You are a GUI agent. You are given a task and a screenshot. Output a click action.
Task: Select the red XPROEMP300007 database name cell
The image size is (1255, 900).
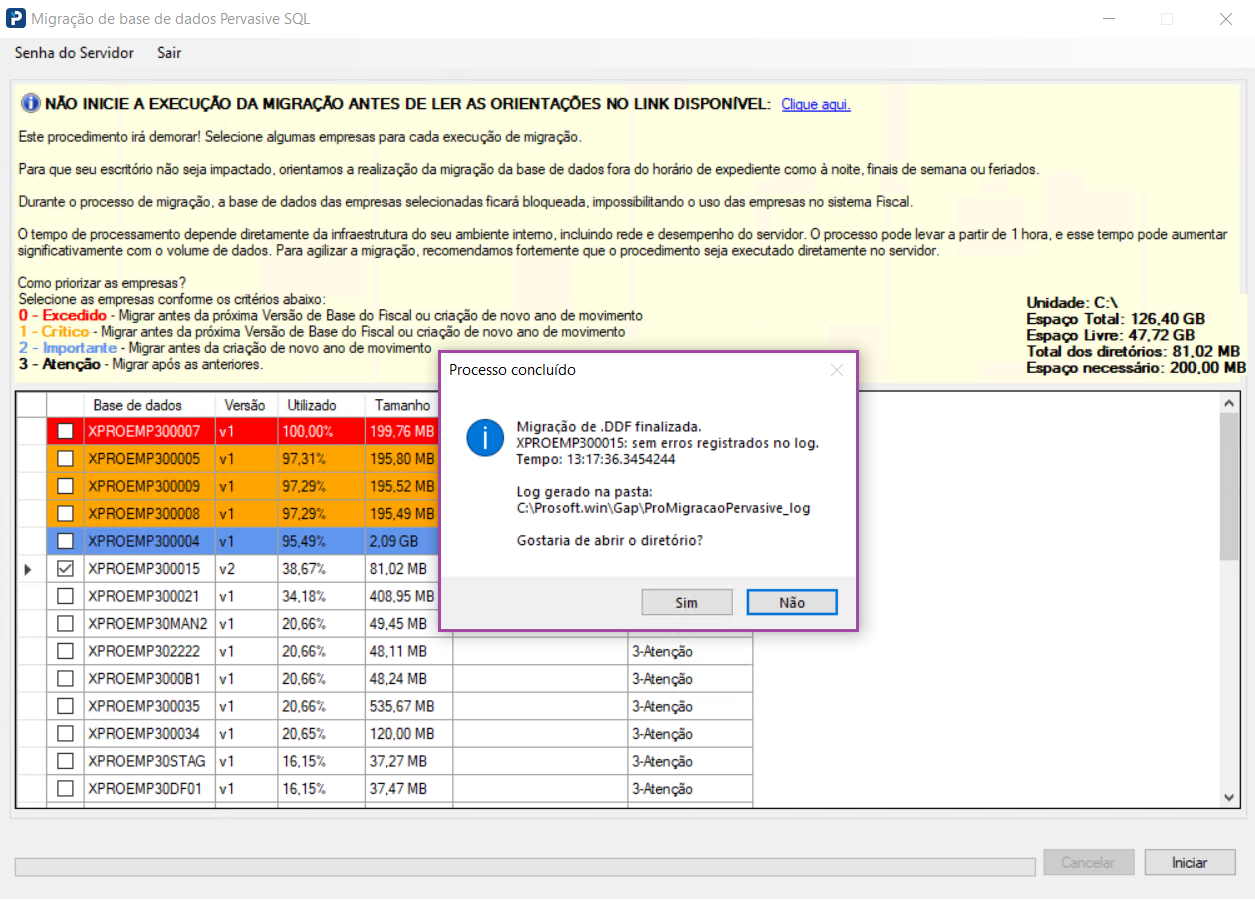click(x=149, y=432)
